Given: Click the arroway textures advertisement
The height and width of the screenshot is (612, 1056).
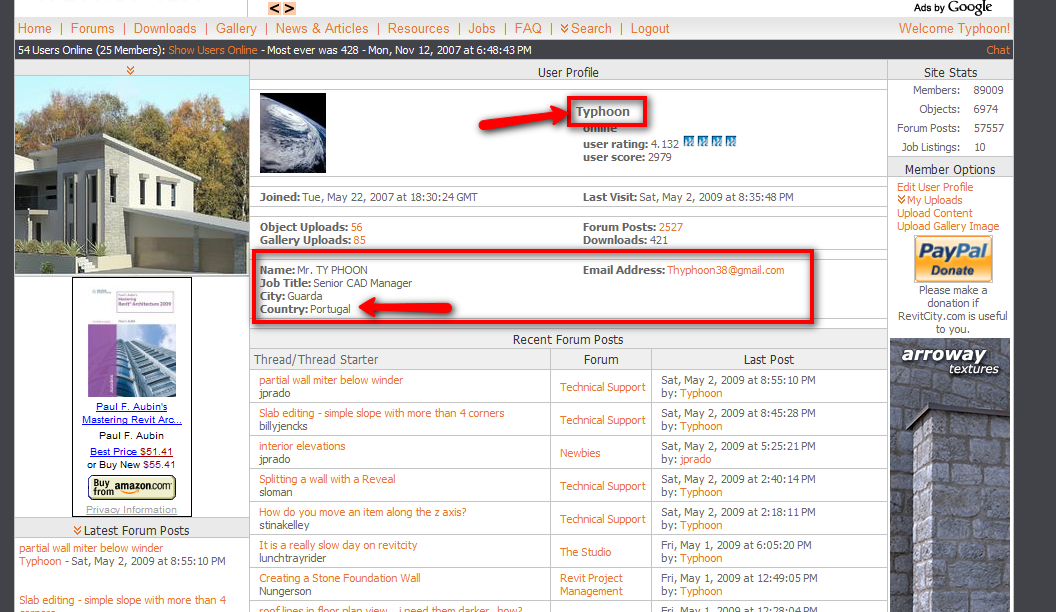Looking at the screenshot, I should tap(950, 475).
